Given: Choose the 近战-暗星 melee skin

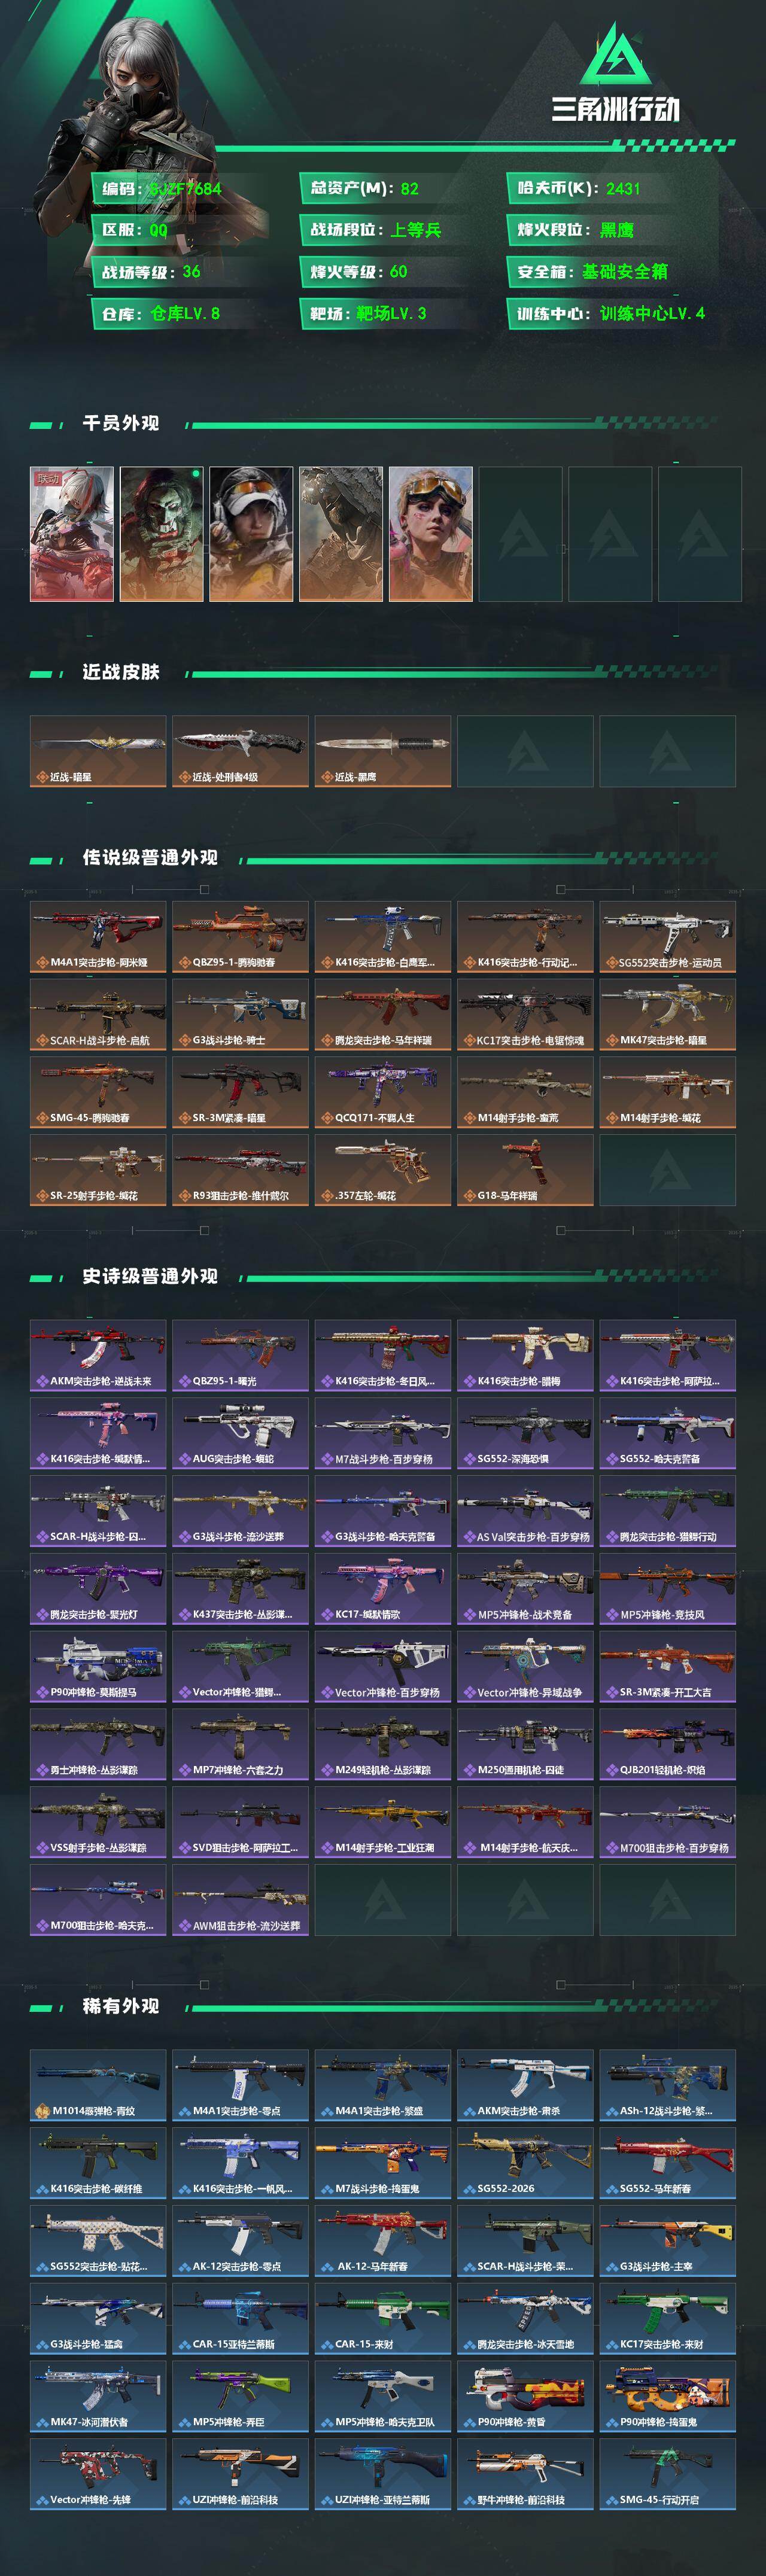Looking at the screenshot, I should click(98, 751).
